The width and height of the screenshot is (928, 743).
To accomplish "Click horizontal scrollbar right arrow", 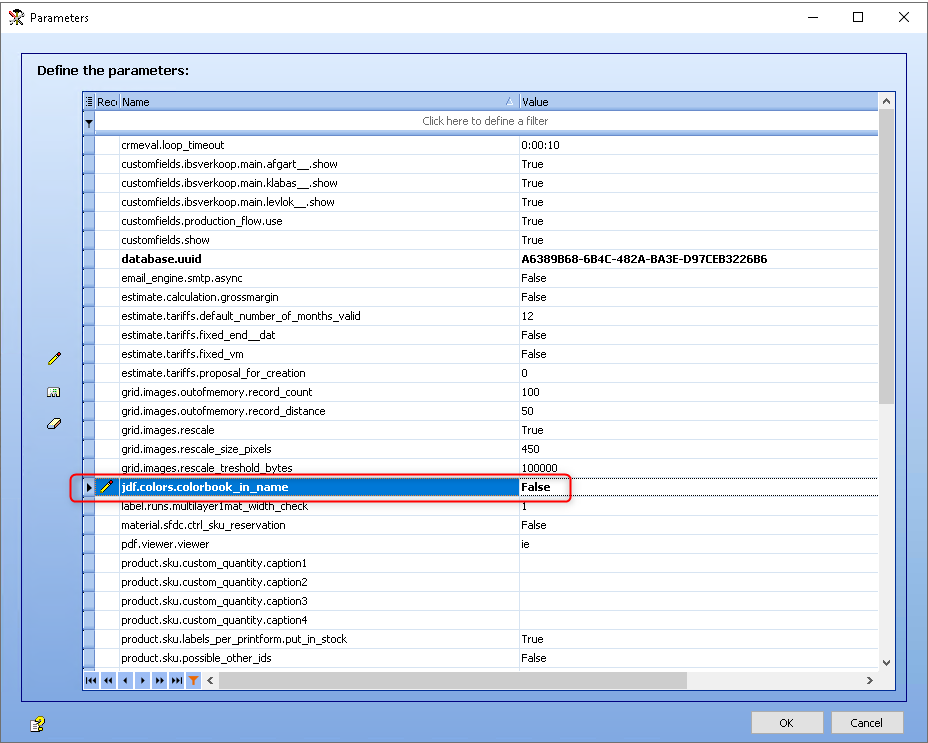I will click(869, 680).
